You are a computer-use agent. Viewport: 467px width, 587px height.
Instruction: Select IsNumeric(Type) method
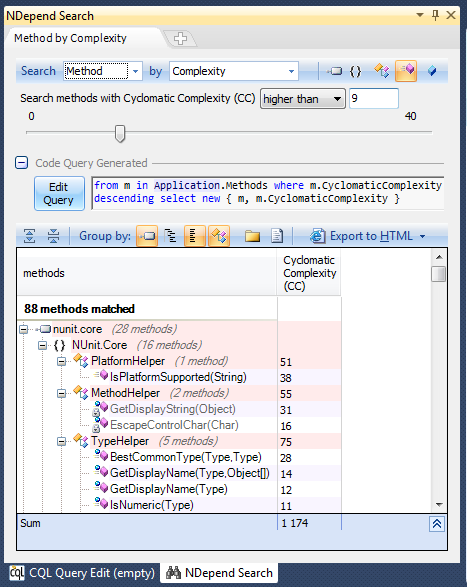179,505
